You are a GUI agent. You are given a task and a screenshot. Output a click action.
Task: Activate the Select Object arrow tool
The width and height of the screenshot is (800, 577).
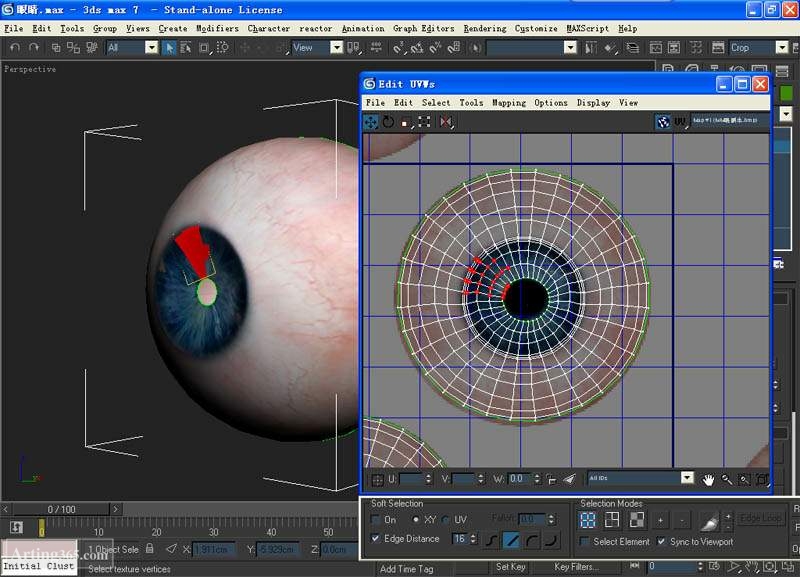pyautogui.click(x=168, y=47)
